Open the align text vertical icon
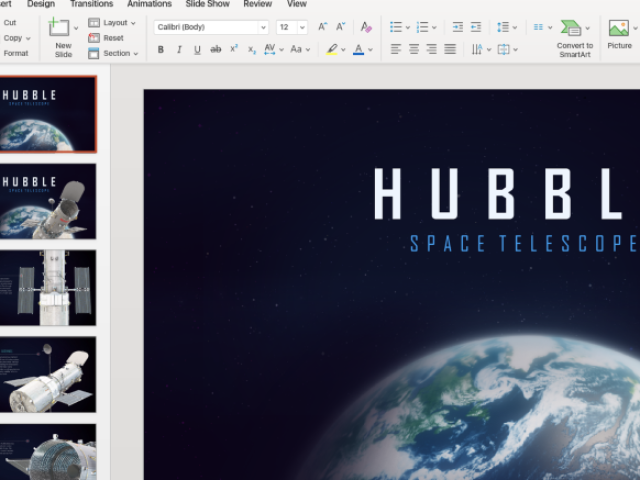Screen dimensions: 640x480 coord(503,49)
